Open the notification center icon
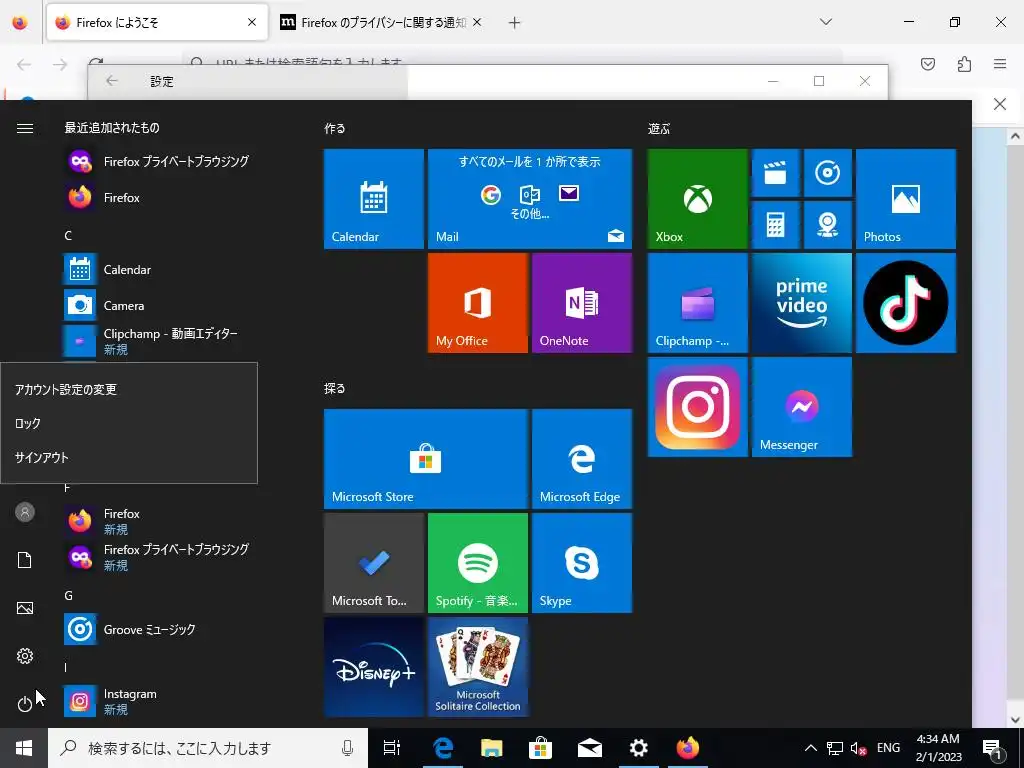 tap(993, 748)
